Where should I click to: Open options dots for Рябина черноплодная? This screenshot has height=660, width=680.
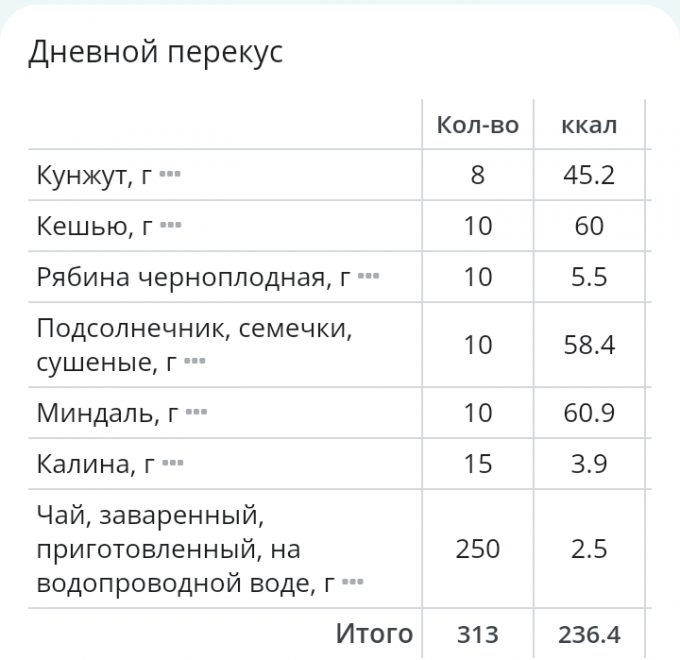(x=369, y=276)
